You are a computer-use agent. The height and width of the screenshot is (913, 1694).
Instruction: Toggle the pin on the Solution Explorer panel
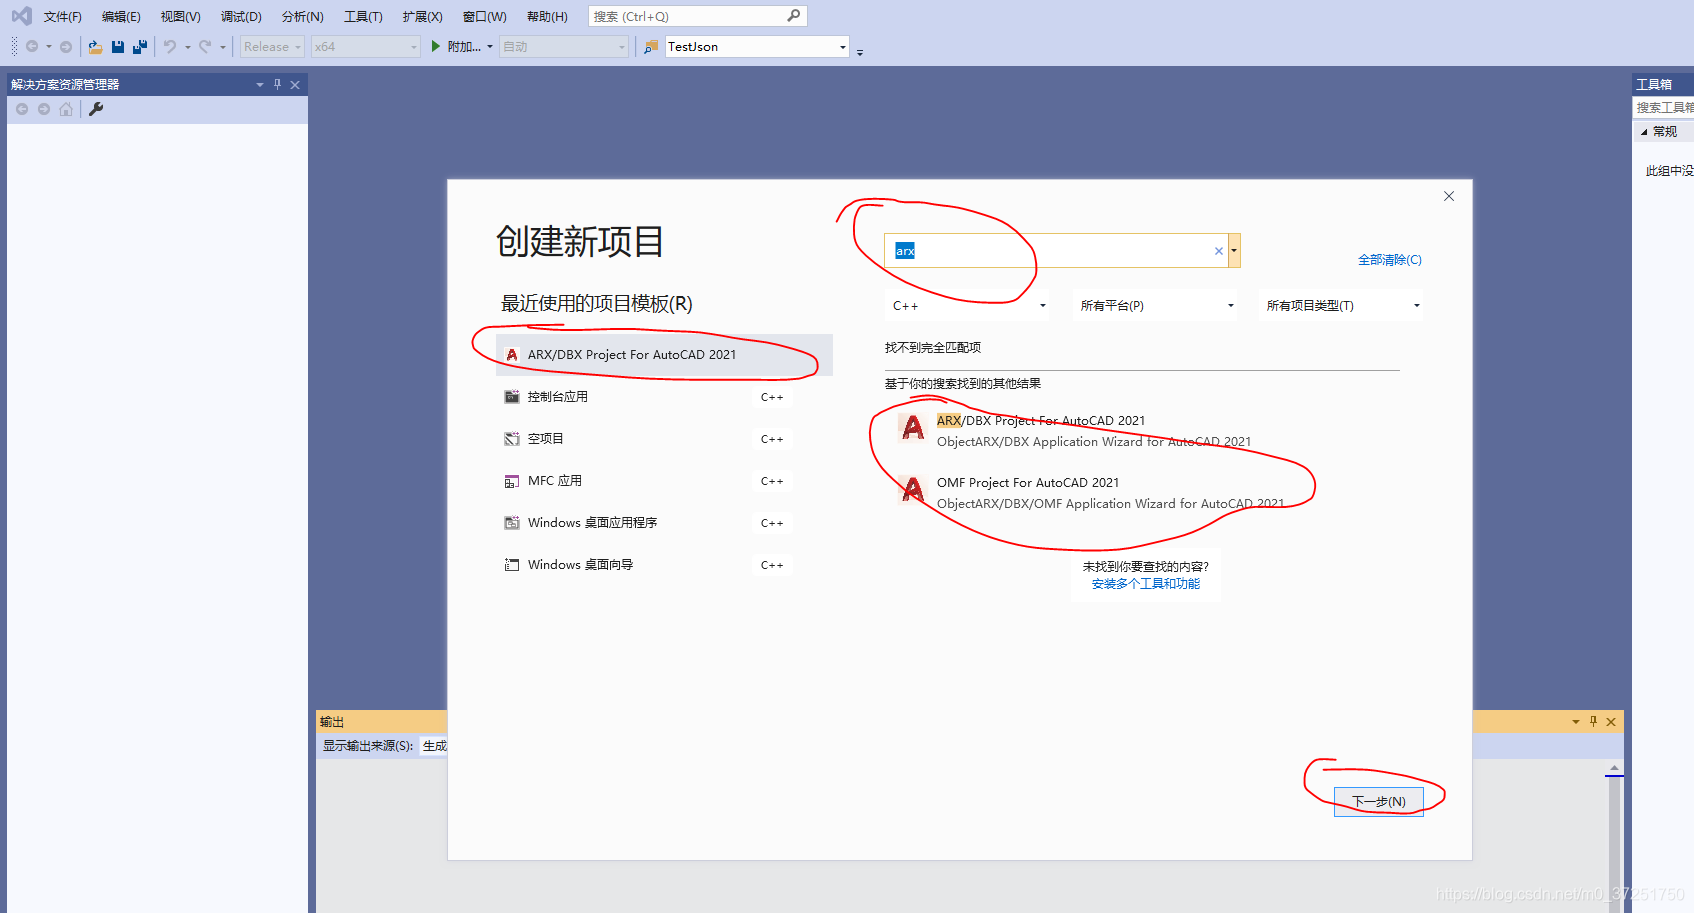click(276, 84)
